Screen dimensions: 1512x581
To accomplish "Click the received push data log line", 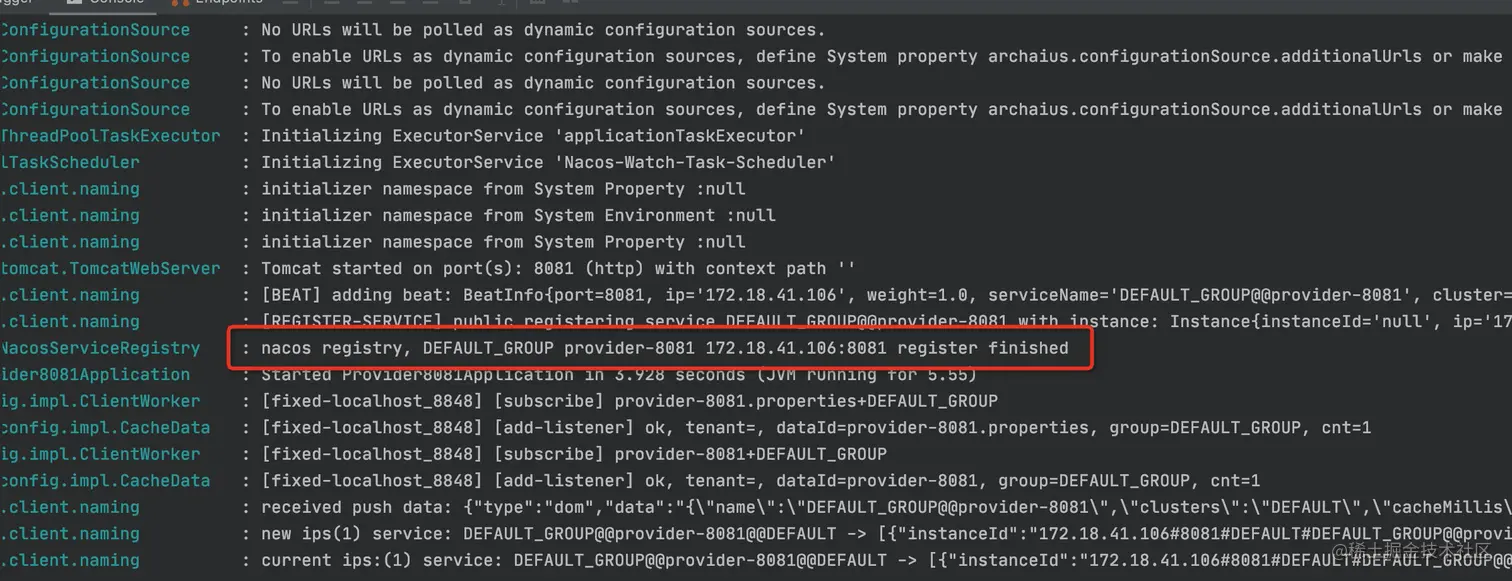I will [x=880, y=507].
